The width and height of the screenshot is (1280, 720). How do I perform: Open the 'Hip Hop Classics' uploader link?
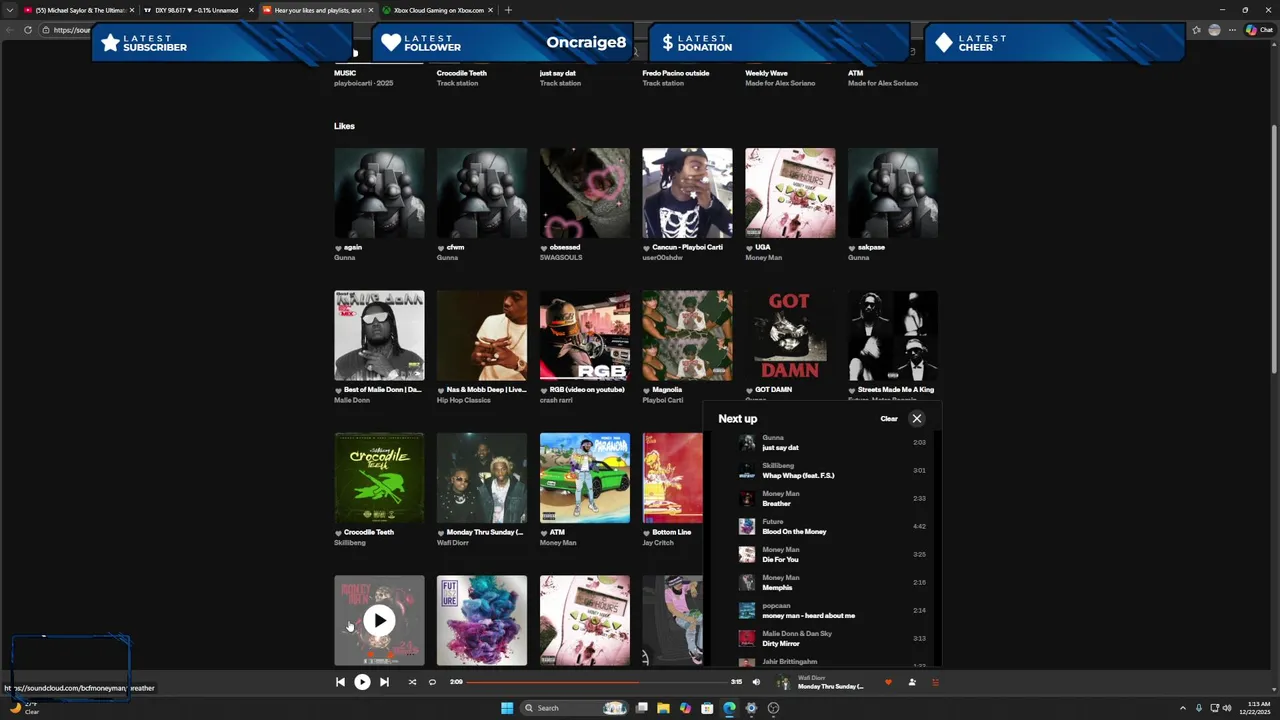pos(464,400)
